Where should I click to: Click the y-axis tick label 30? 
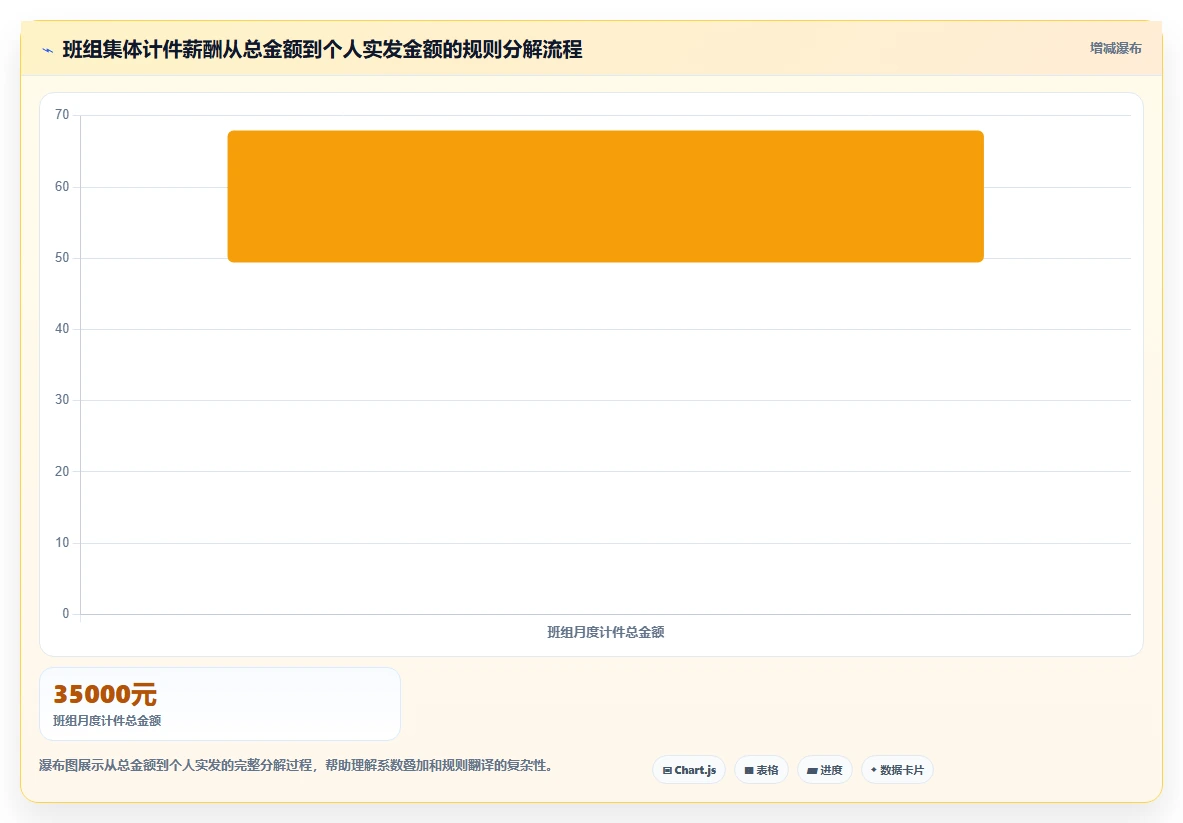point(62,399)
